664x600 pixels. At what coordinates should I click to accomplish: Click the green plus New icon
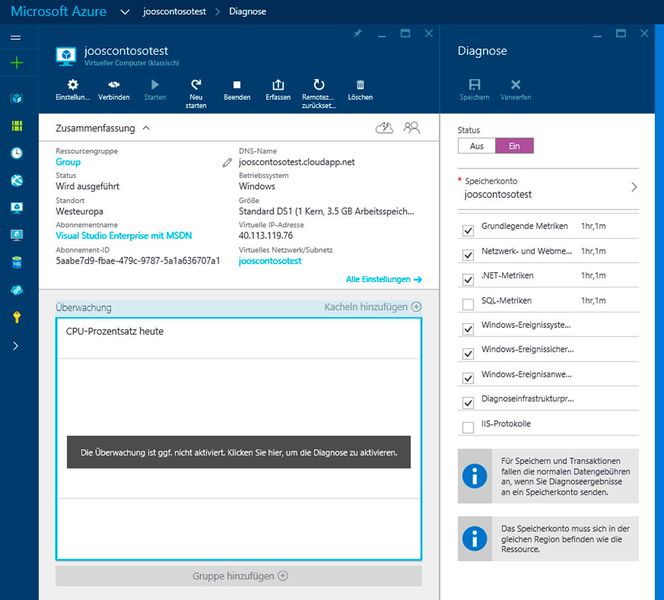coord(16,63)
